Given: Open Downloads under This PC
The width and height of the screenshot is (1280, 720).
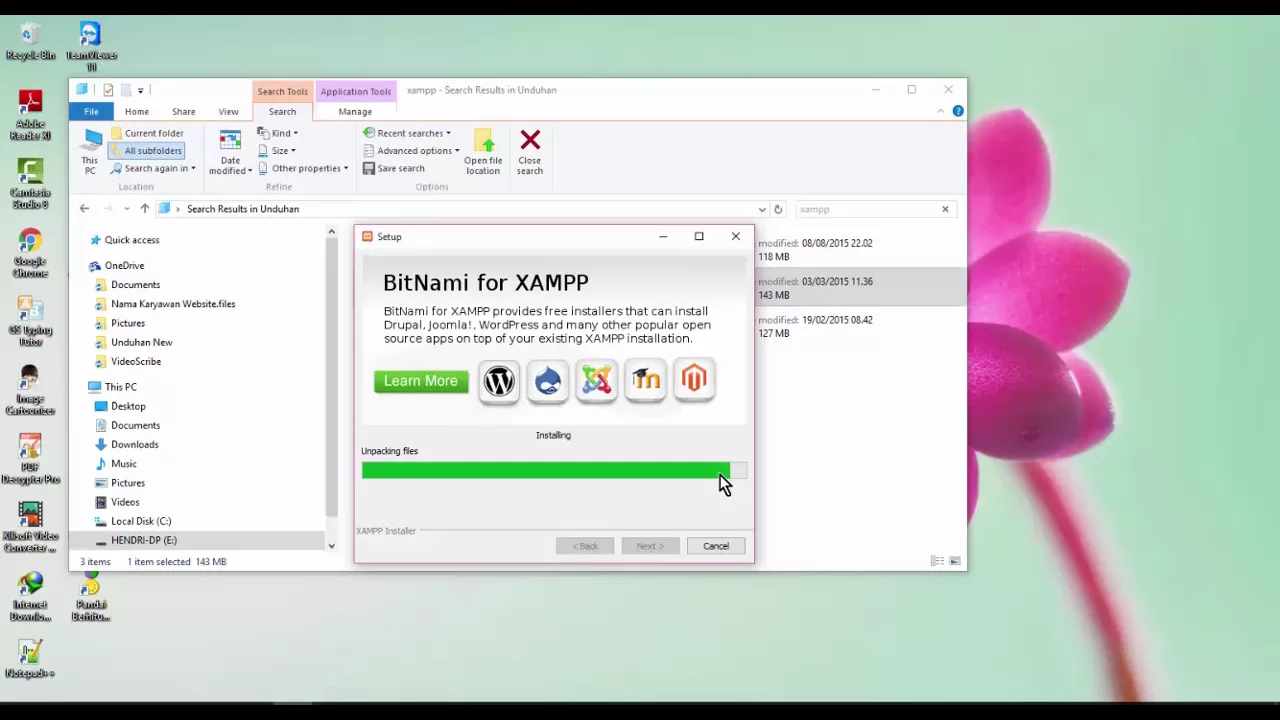Looking at the screenshot, I should pos(126,444).
